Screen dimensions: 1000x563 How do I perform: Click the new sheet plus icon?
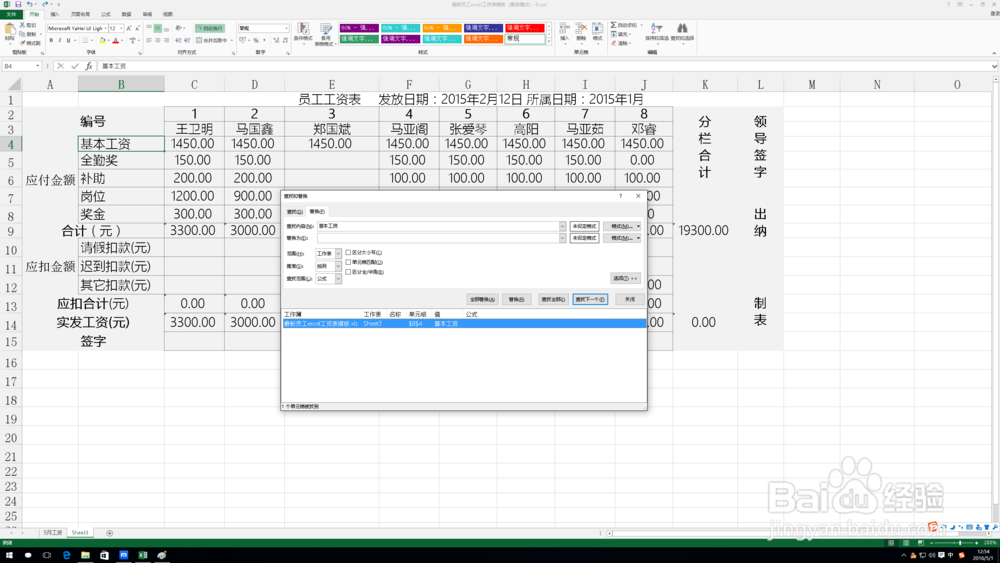pos(110,532)
